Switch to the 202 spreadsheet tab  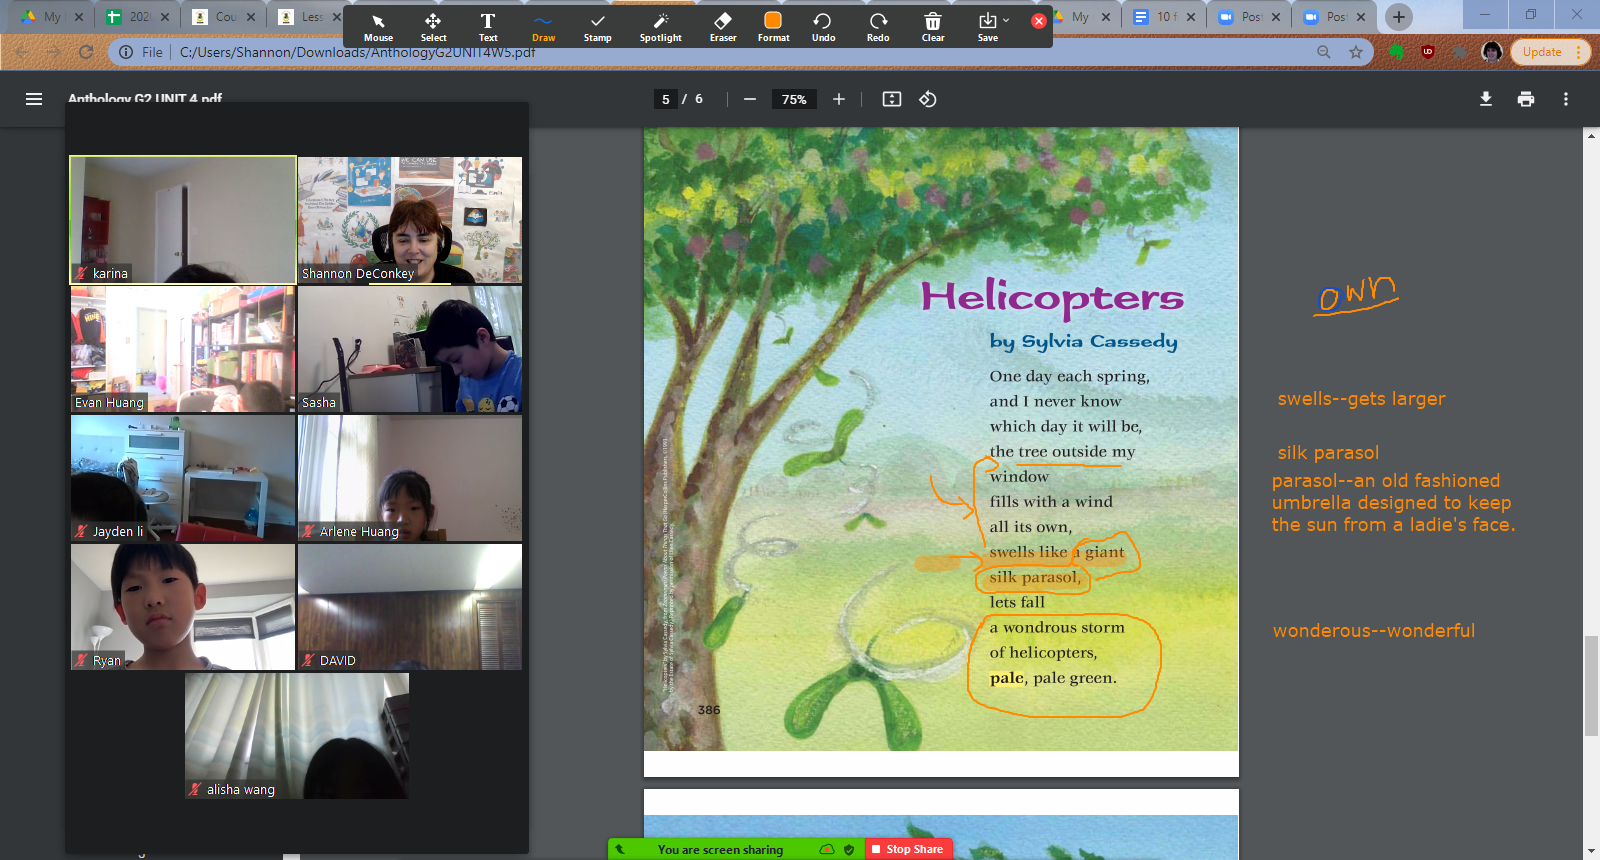[x=138, y=16]
